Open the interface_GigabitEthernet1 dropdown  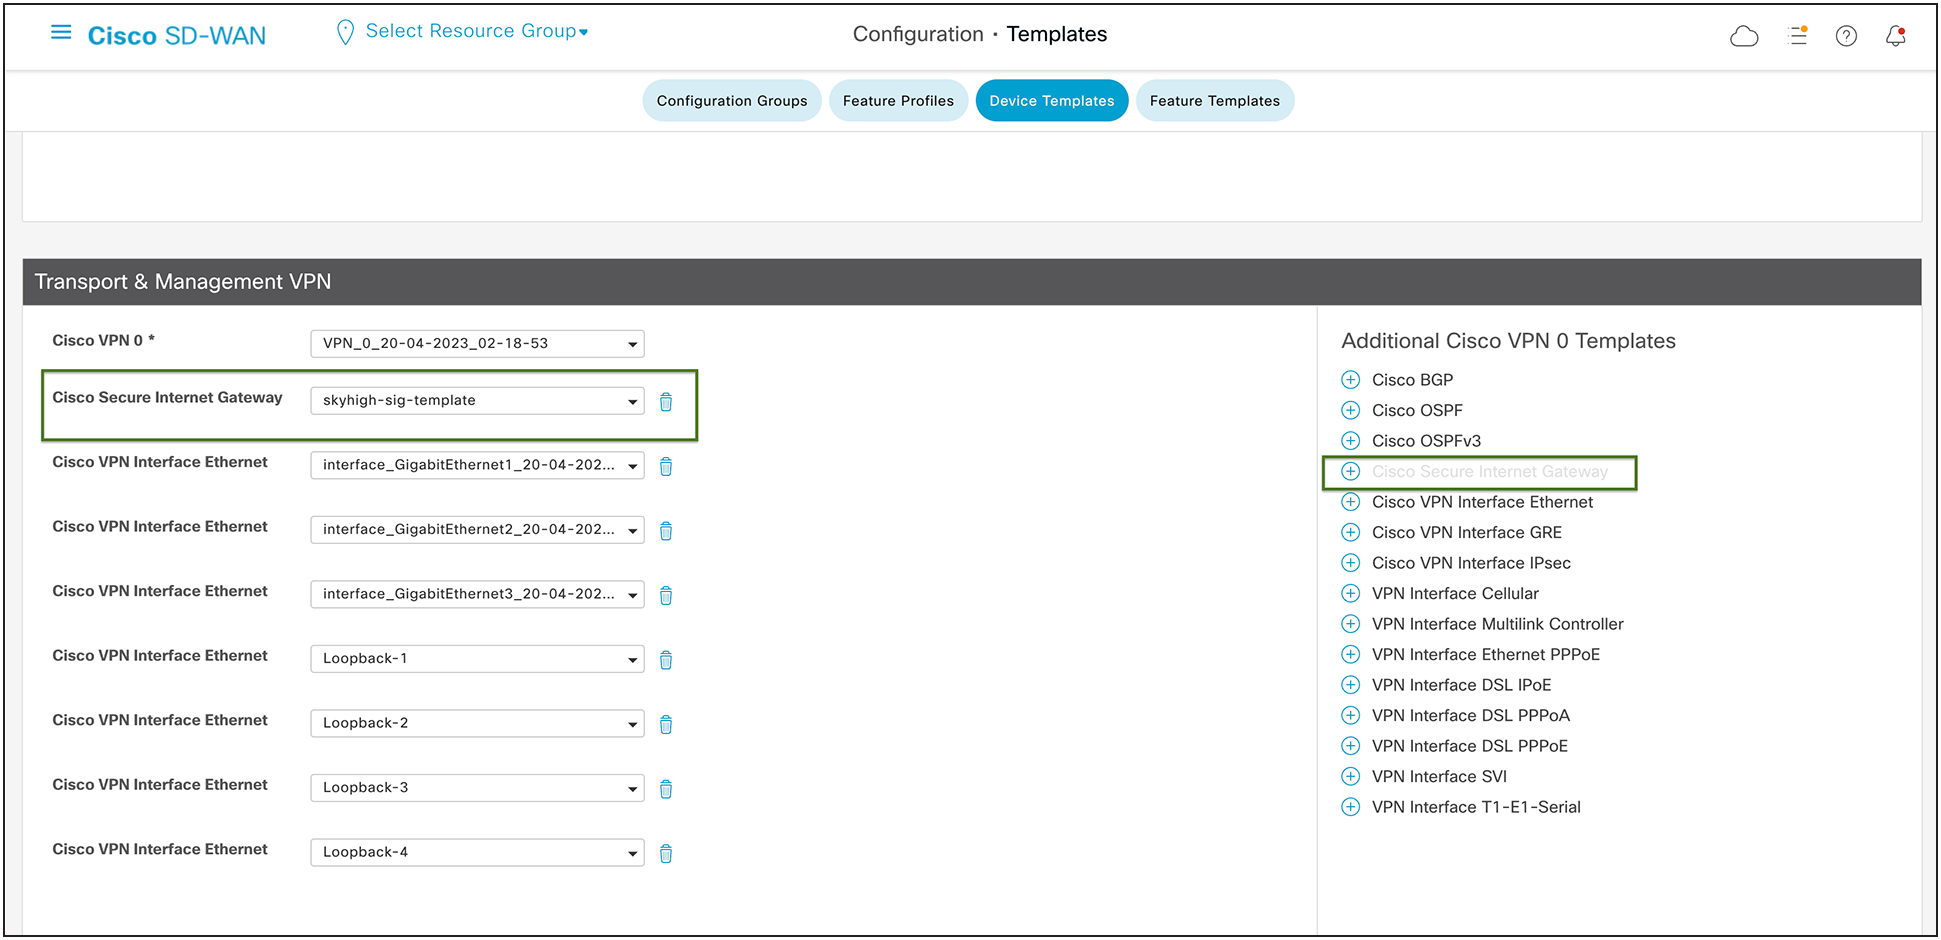point(477,465)
